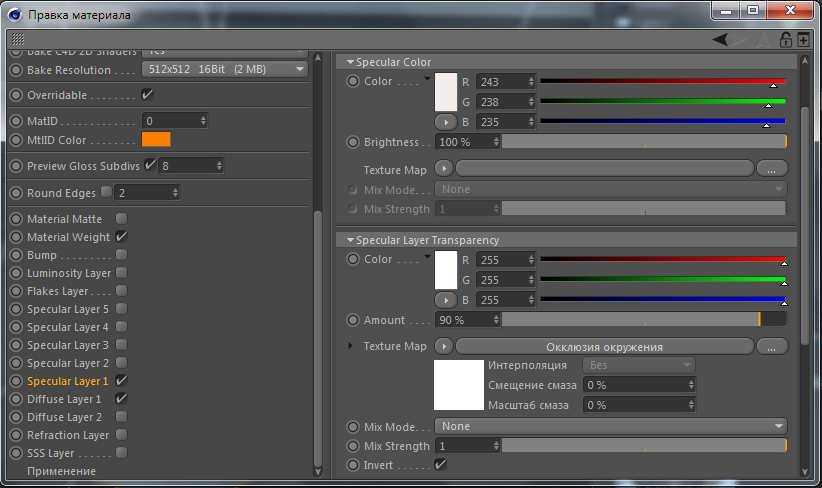The image size is (822, 488).
Task: Click the Окклюзия окружения texture button
Action: [604, 347]
